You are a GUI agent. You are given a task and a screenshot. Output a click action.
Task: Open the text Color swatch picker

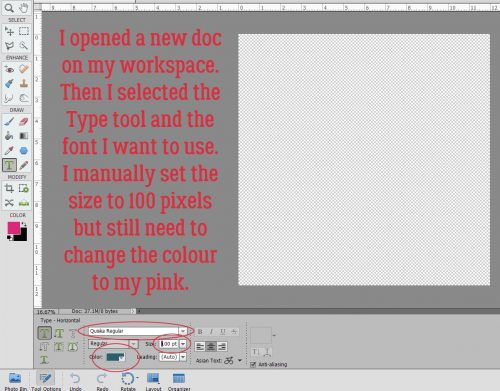(x=115, y=357)
